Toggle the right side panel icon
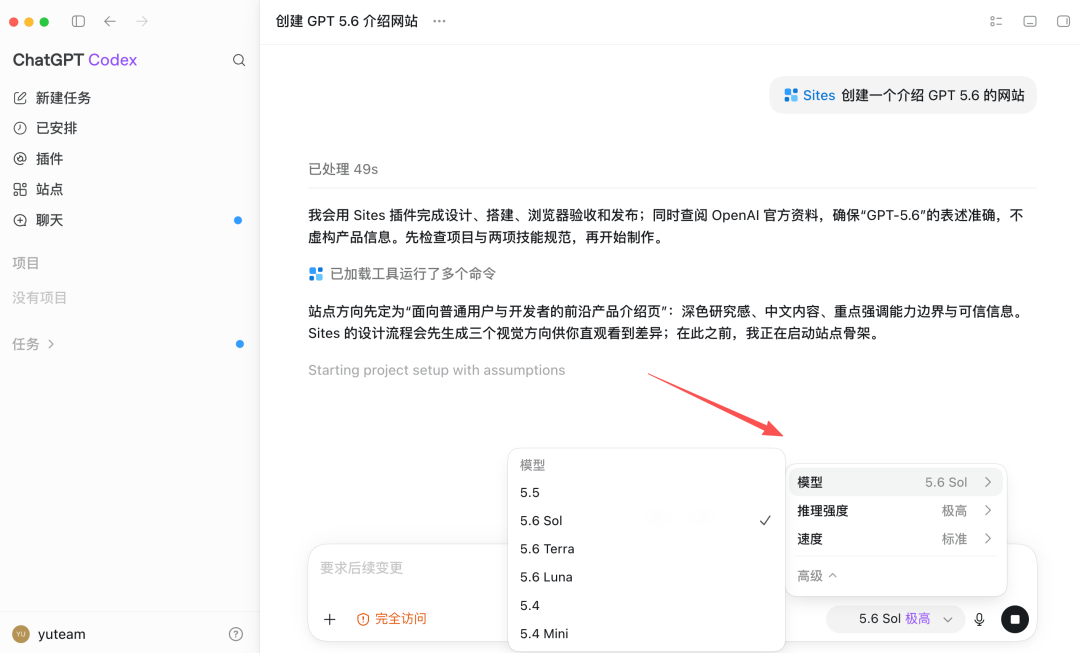 coord(1063,21)
